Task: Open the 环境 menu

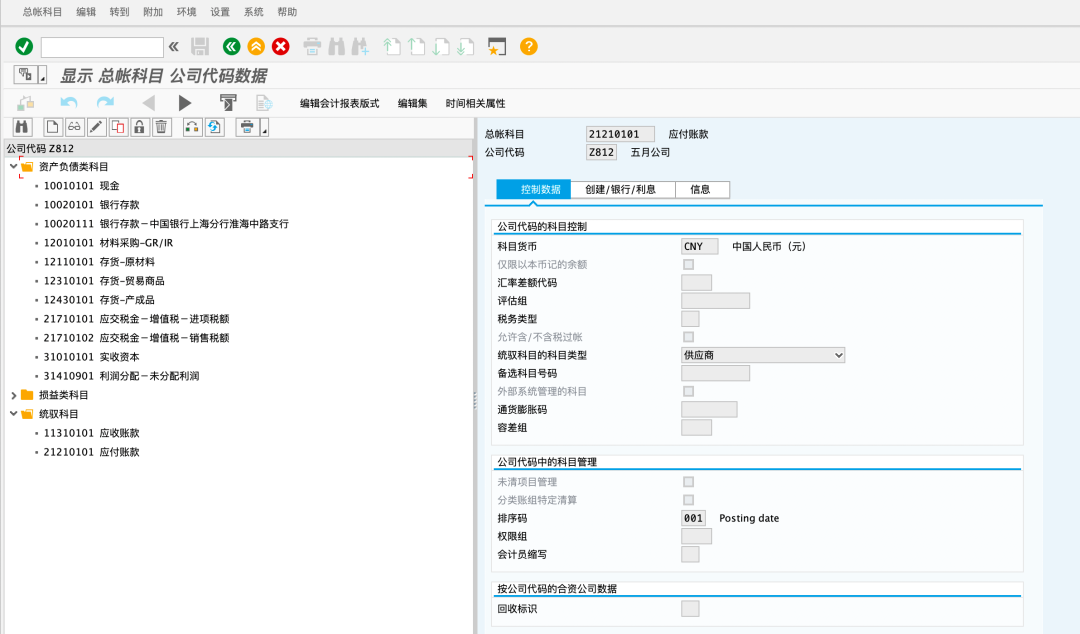Action: click(x=186, y=12)
